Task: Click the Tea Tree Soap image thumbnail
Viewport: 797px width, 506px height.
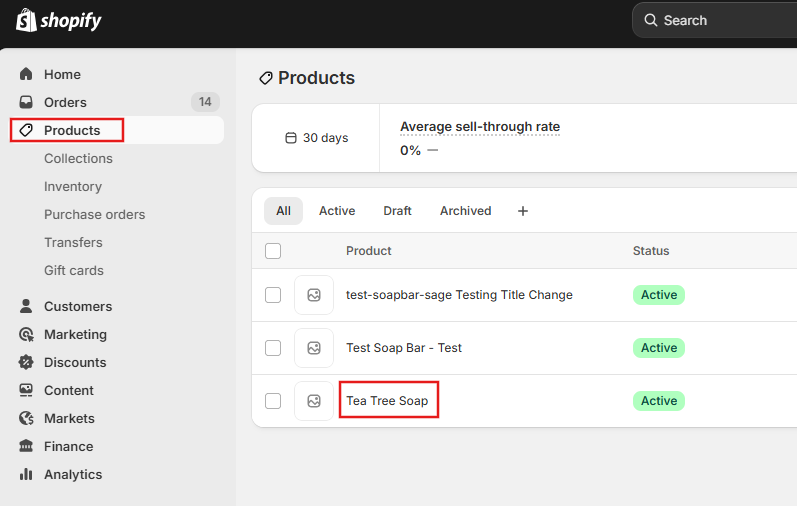Action: 314,401
